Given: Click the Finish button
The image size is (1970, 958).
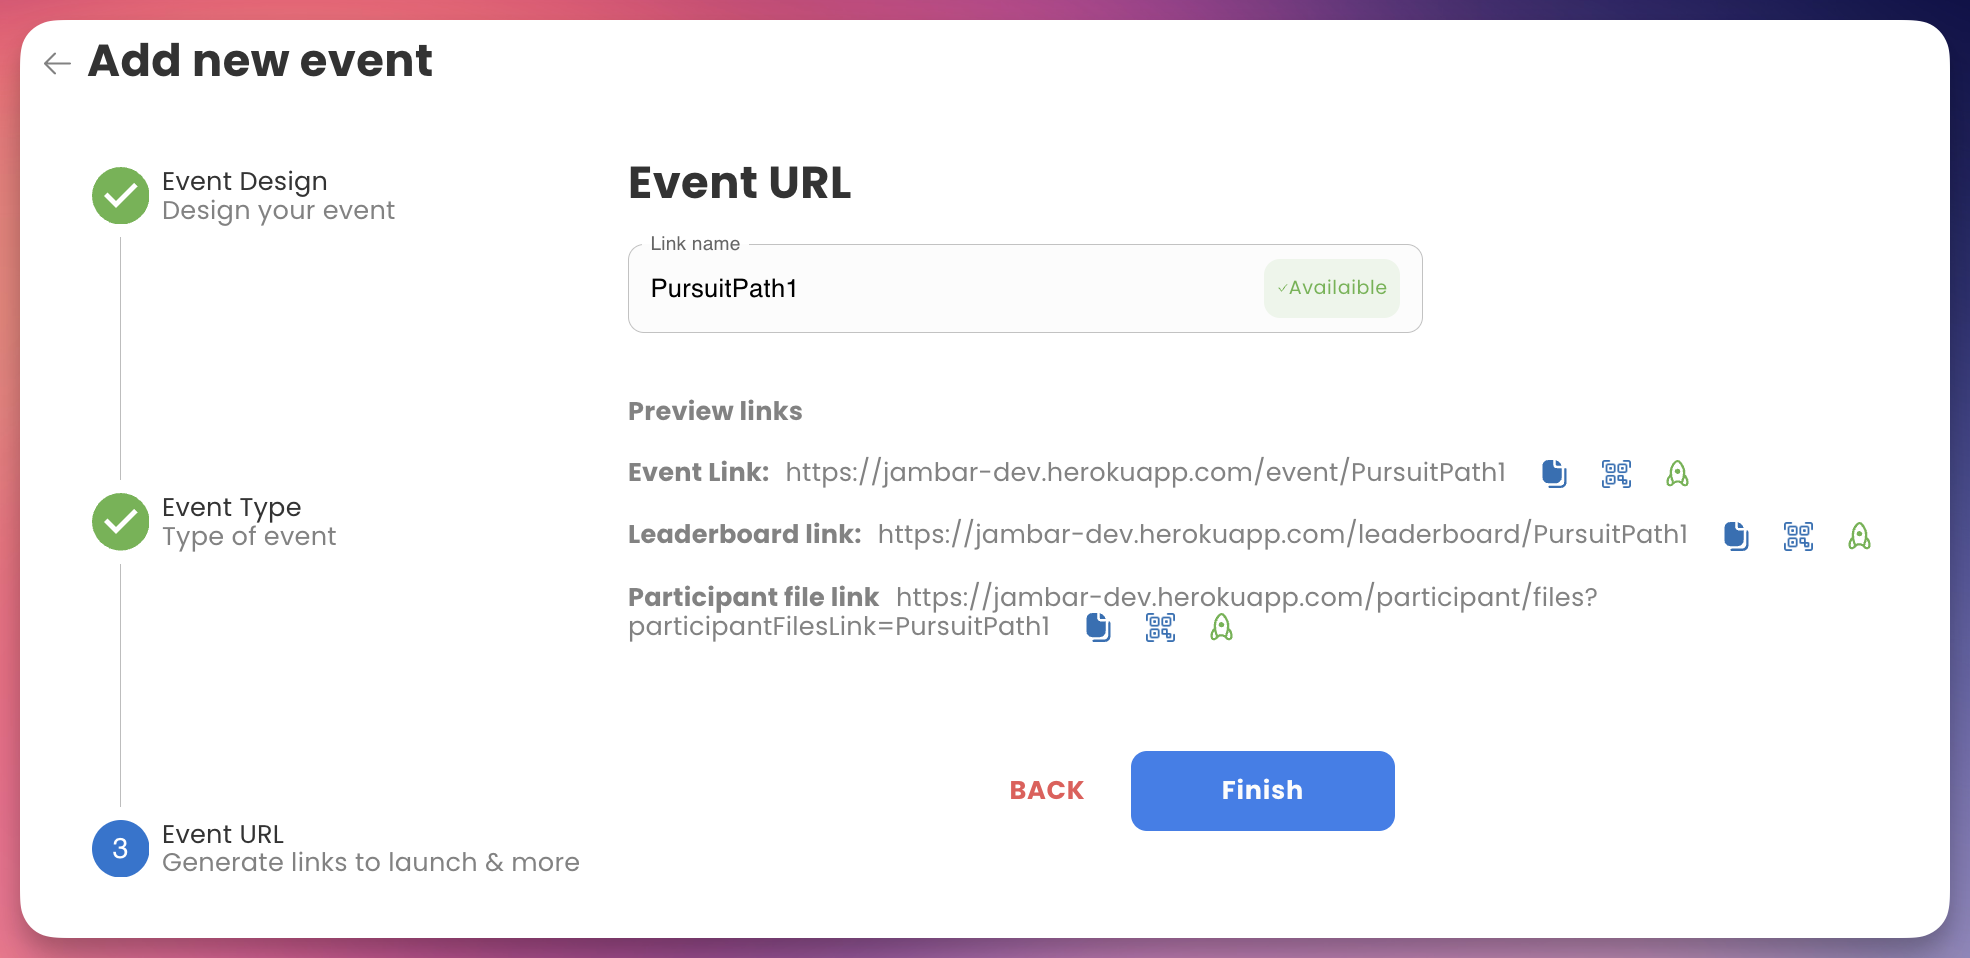Looking at the screenshot, I should [x=1262, y=790].
